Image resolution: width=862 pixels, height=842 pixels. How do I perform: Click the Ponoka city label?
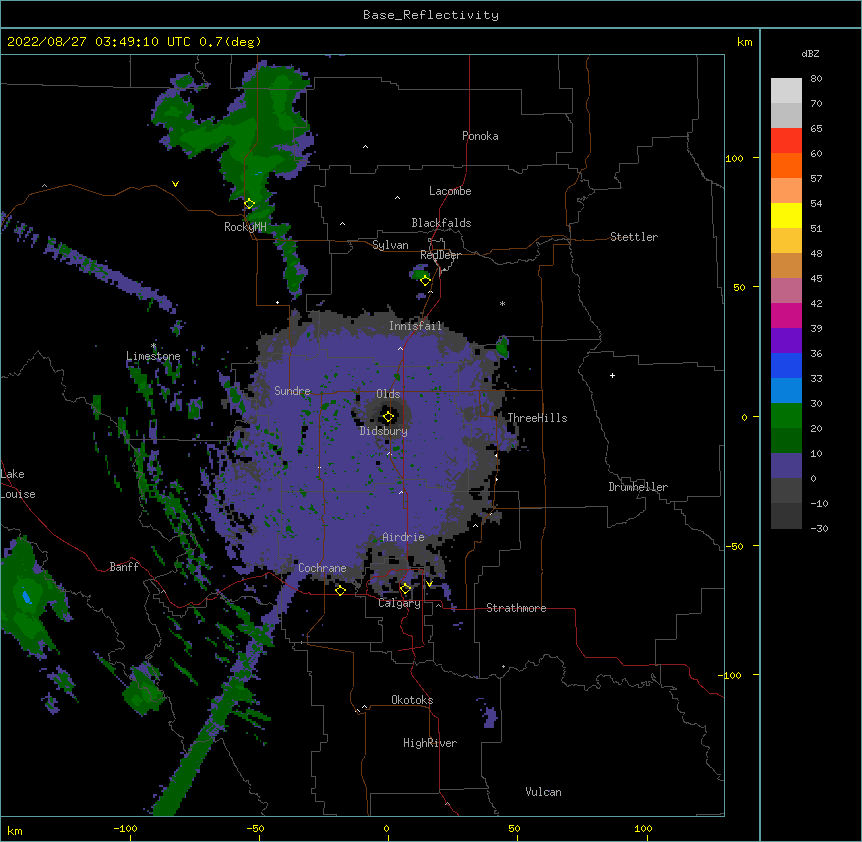[x=480, y=136]
